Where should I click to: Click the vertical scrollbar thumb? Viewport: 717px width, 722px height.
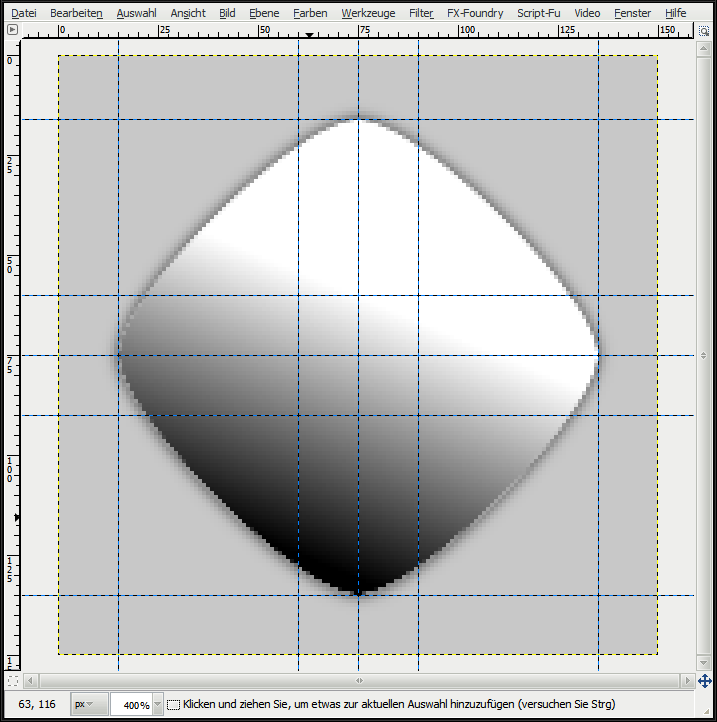tap(703, 355)
